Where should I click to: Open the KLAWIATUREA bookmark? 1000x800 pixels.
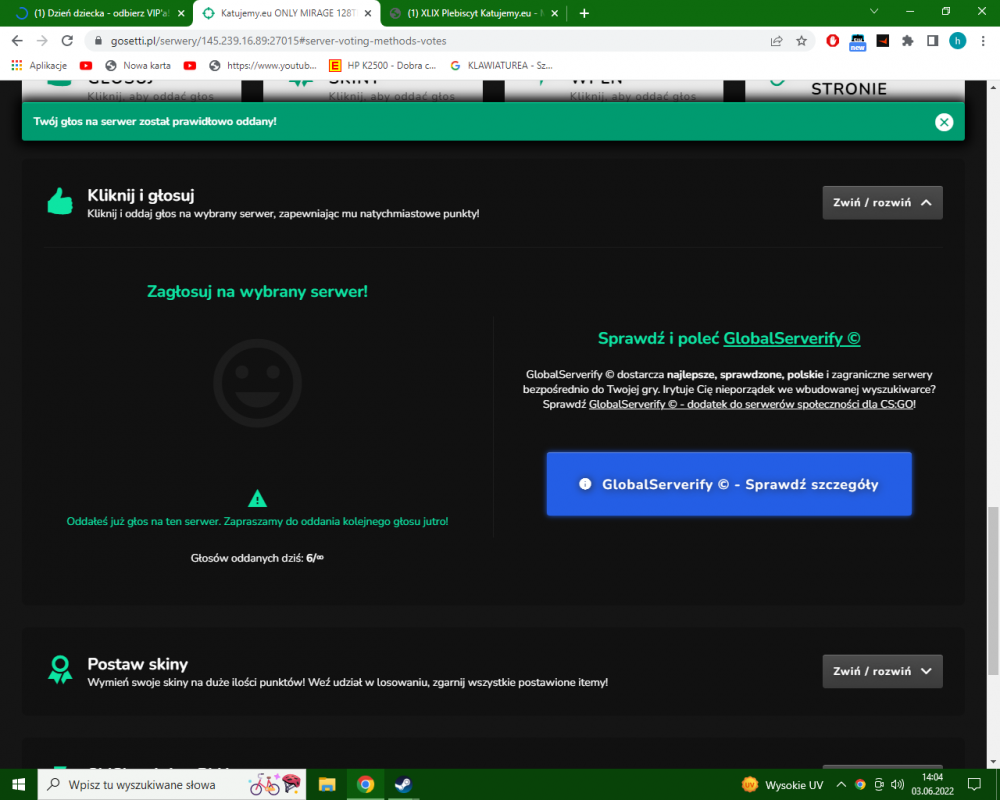(x=502, y=66)
